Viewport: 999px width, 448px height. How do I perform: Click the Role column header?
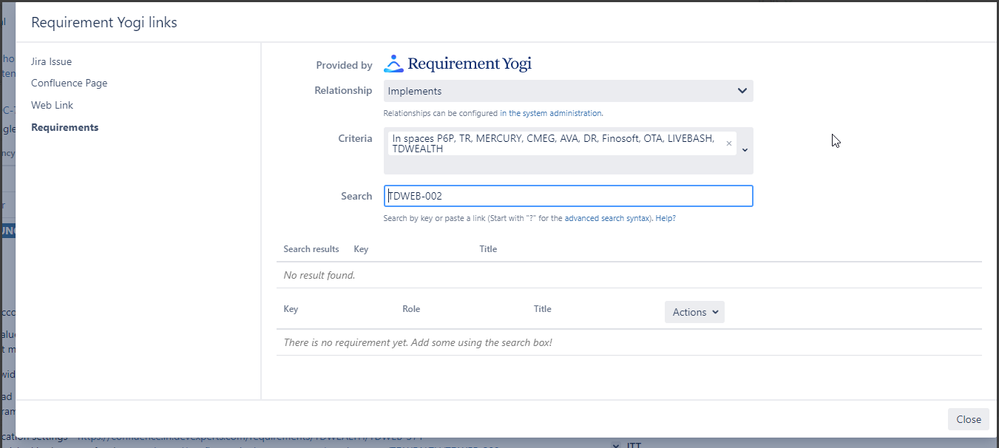coord(412,309)
